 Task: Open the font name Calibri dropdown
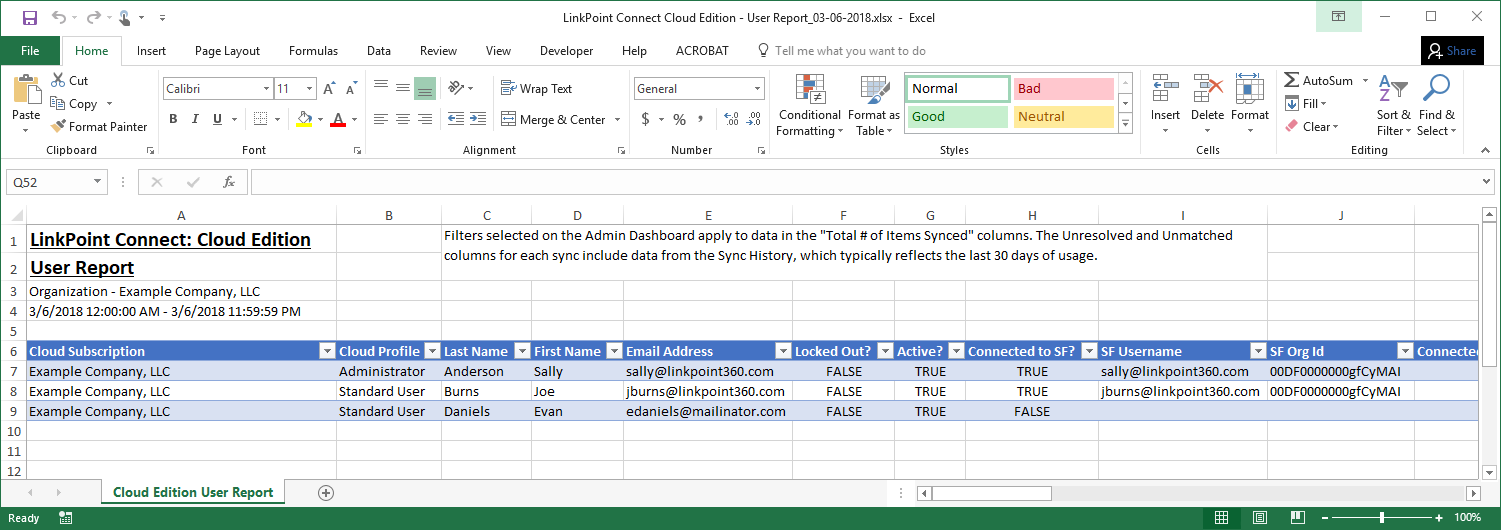(266, 89)
